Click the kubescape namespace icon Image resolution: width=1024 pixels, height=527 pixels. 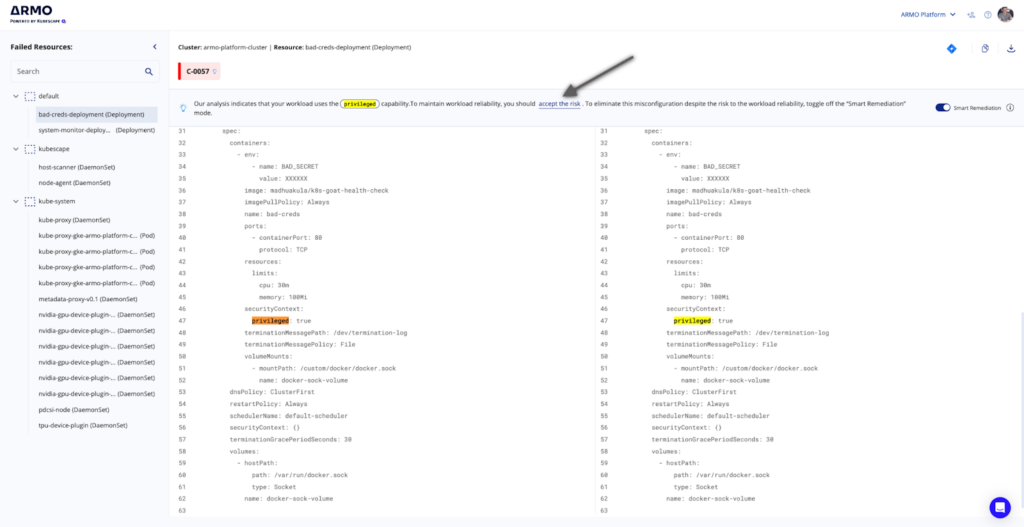point(30,149)
